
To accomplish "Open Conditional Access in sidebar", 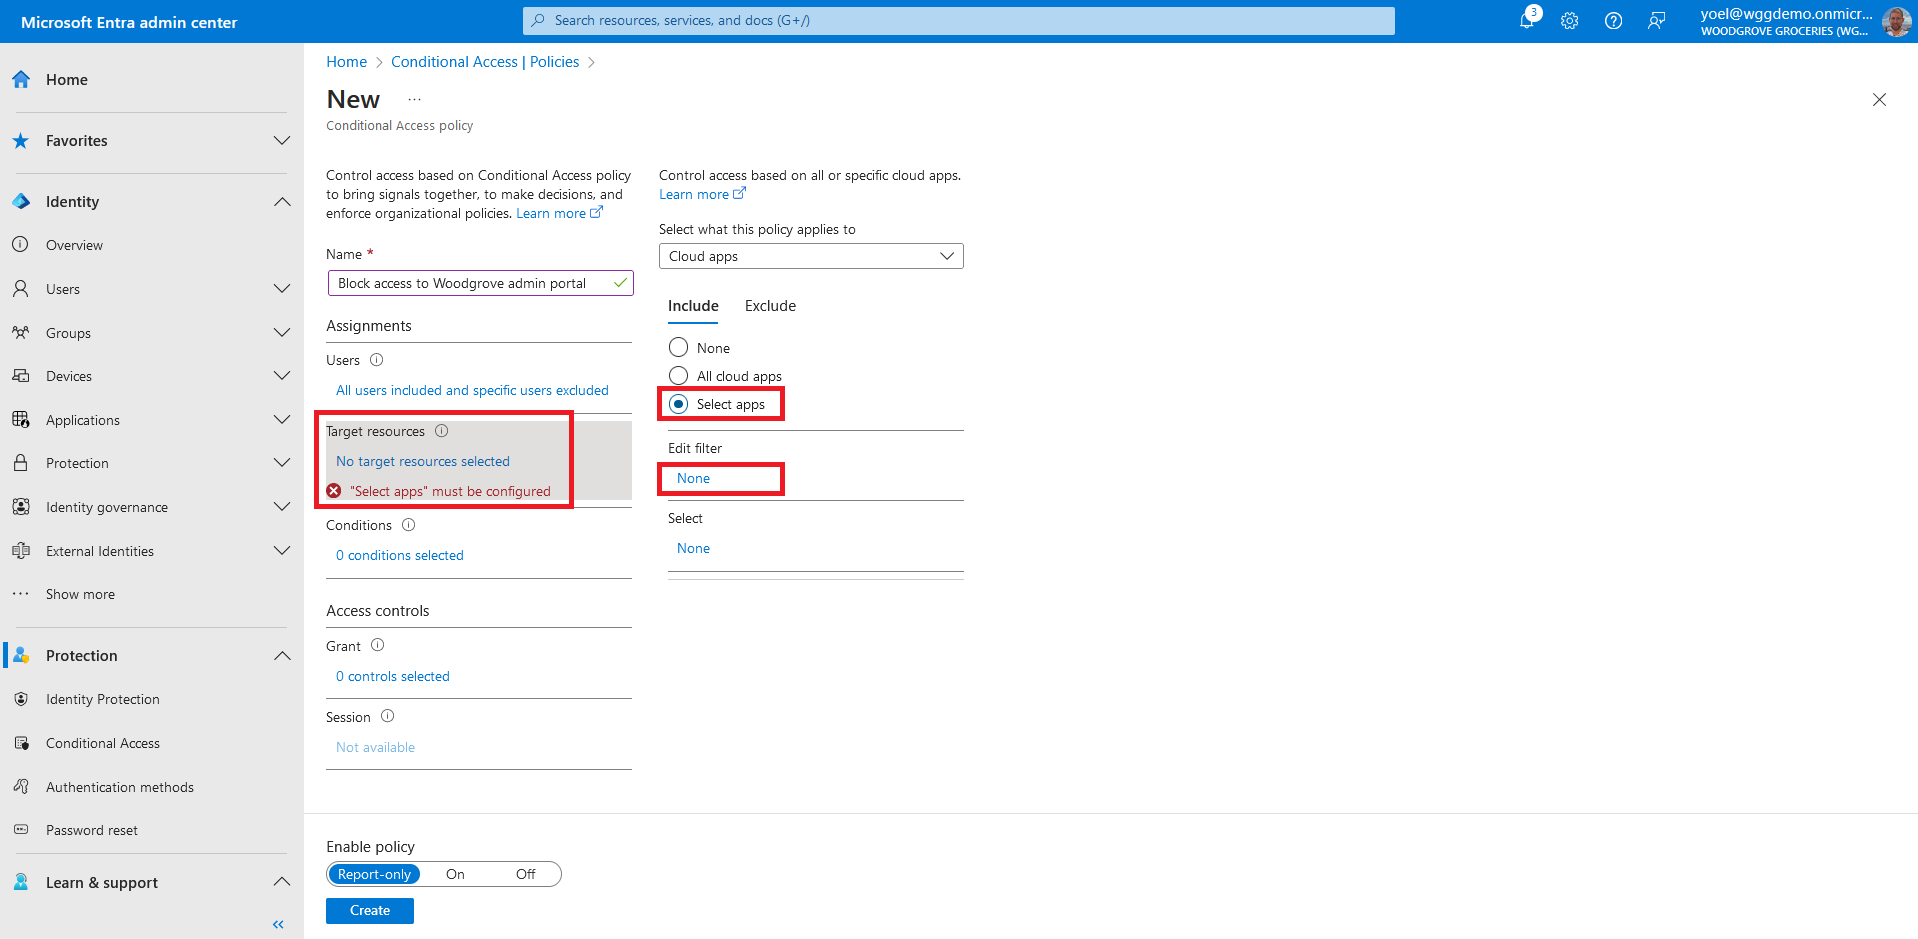I will click(103, 743).
